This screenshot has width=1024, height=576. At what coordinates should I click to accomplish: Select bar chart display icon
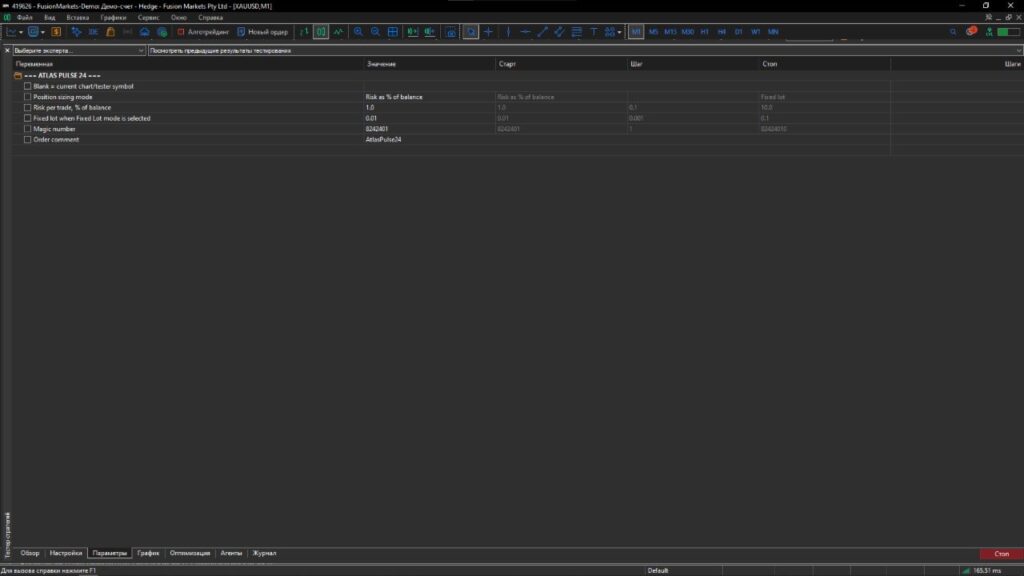point(304,31)
